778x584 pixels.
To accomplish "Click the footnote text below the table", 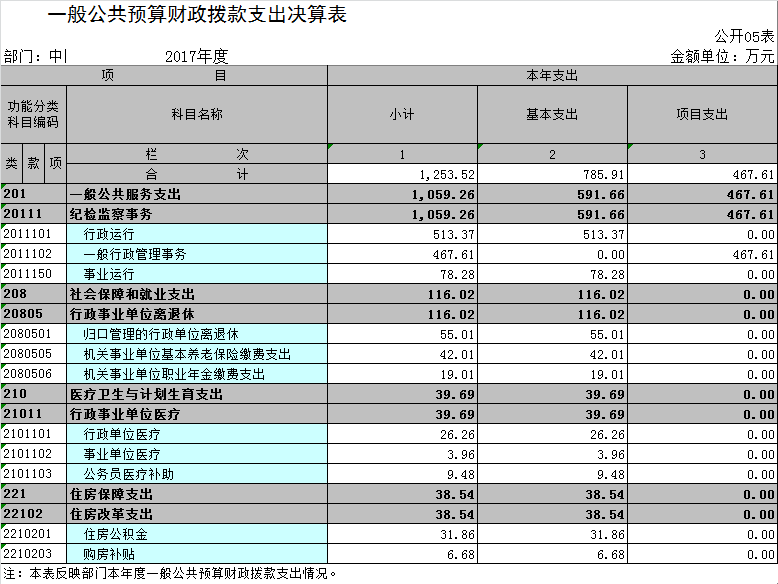I will [170, 574].
